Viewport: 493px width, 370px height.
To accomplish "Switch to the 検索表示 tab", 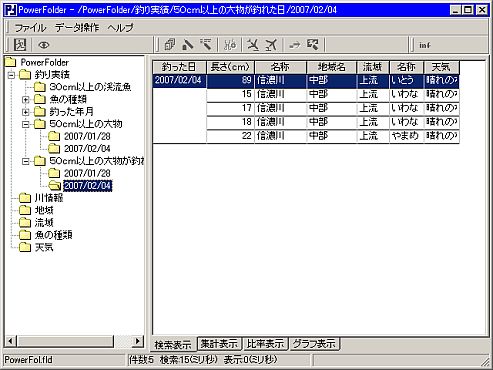I will pos(173,344).
